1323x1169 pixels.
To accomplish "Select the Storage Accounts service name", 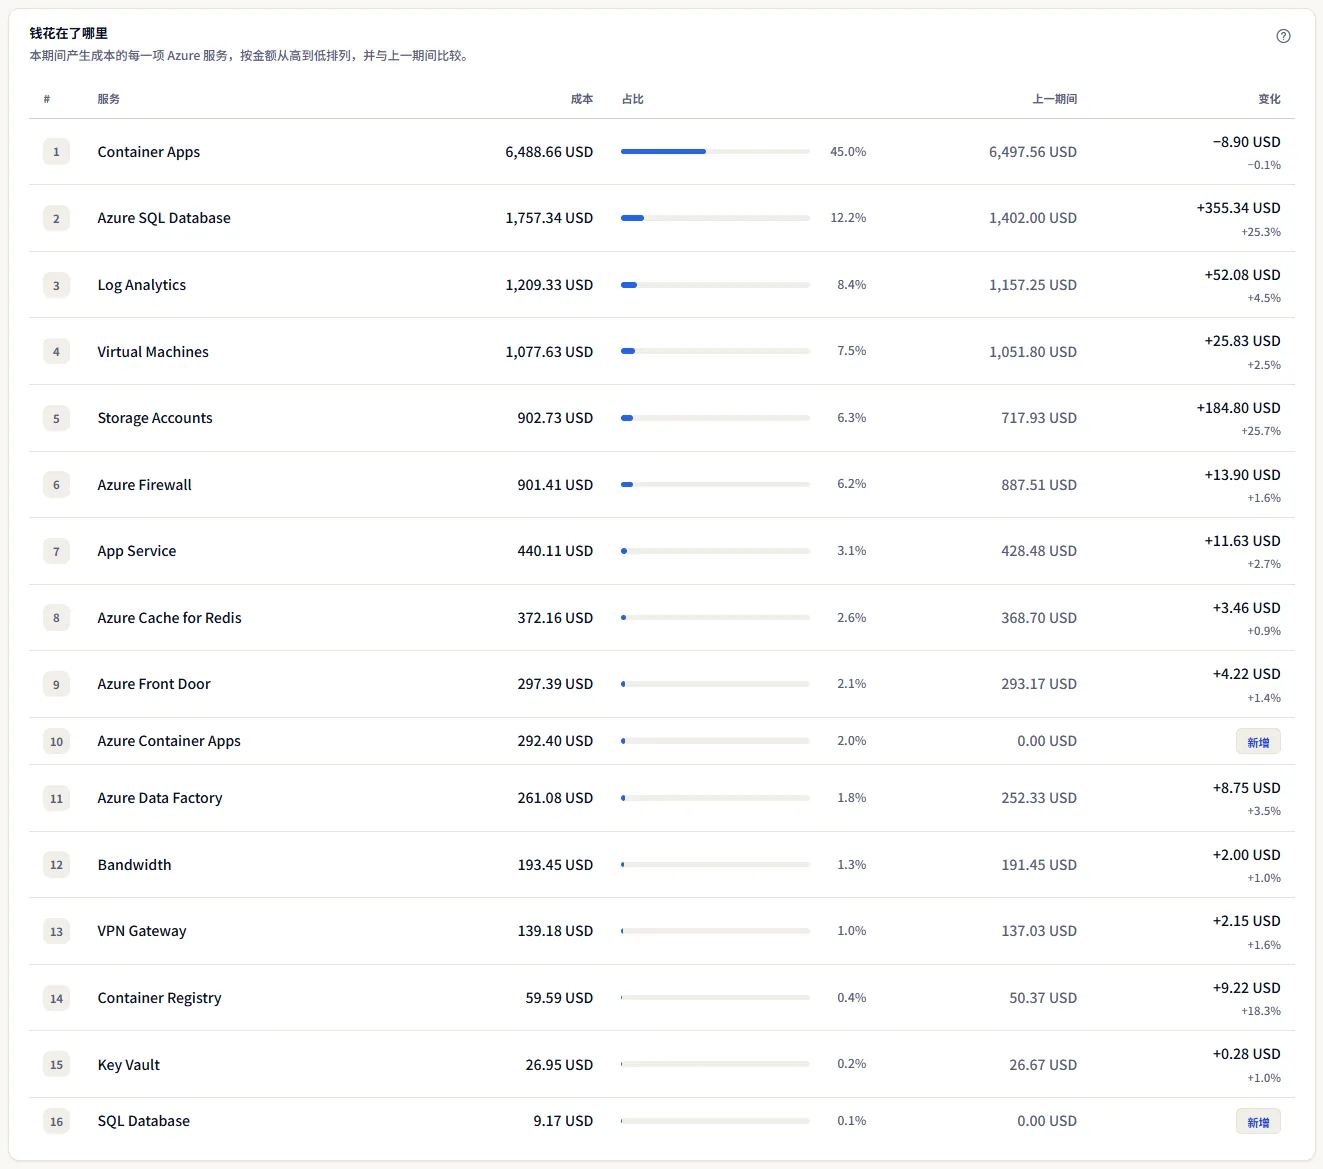I will click(x=155, y=418).
